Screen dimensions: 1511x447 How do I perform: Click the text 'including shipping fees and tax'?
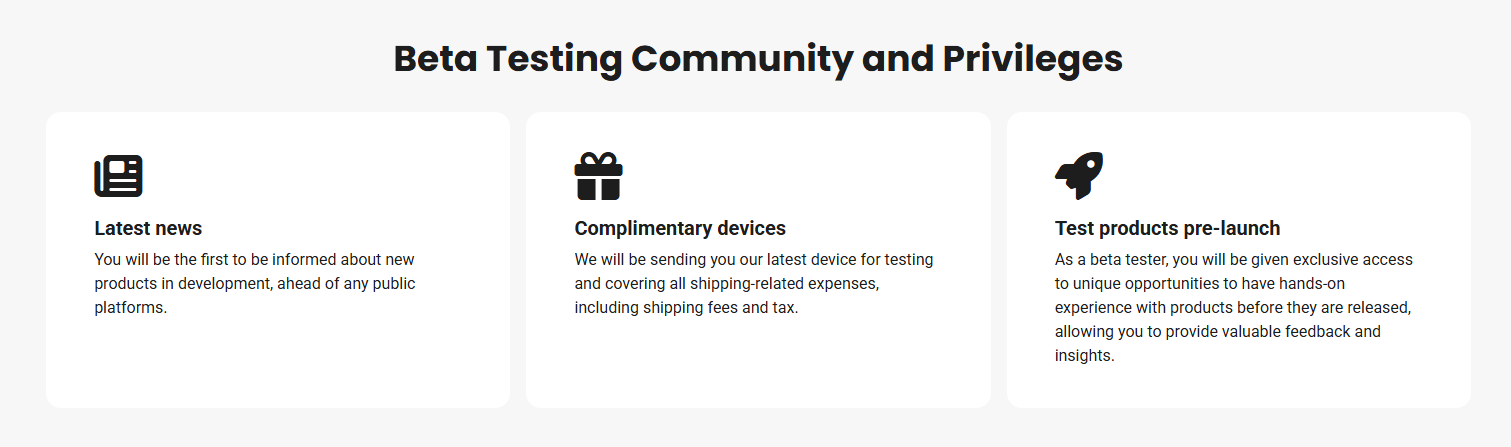point(685,307)
